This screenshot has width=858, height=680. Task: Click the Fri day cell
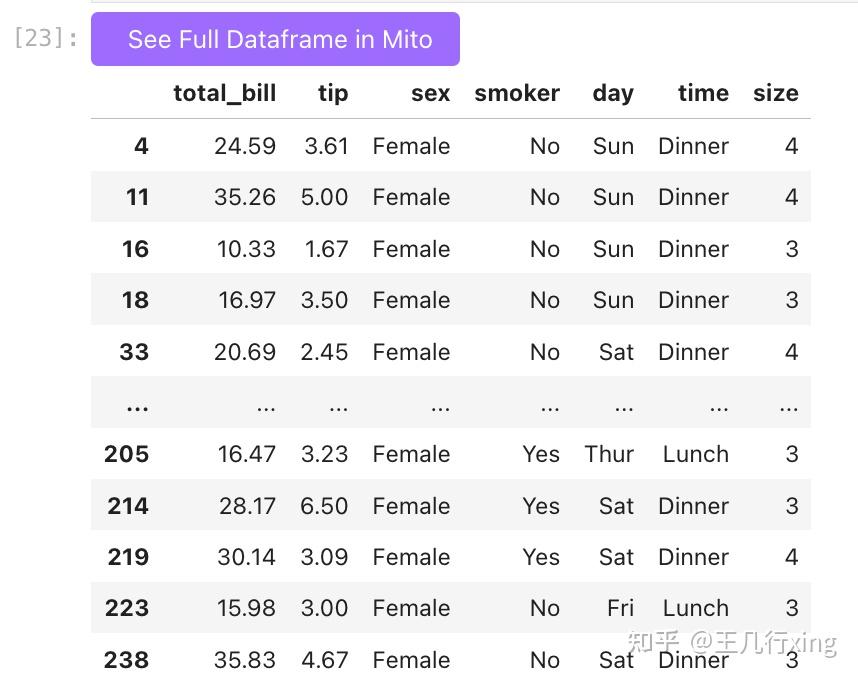(x=621, y=608)
